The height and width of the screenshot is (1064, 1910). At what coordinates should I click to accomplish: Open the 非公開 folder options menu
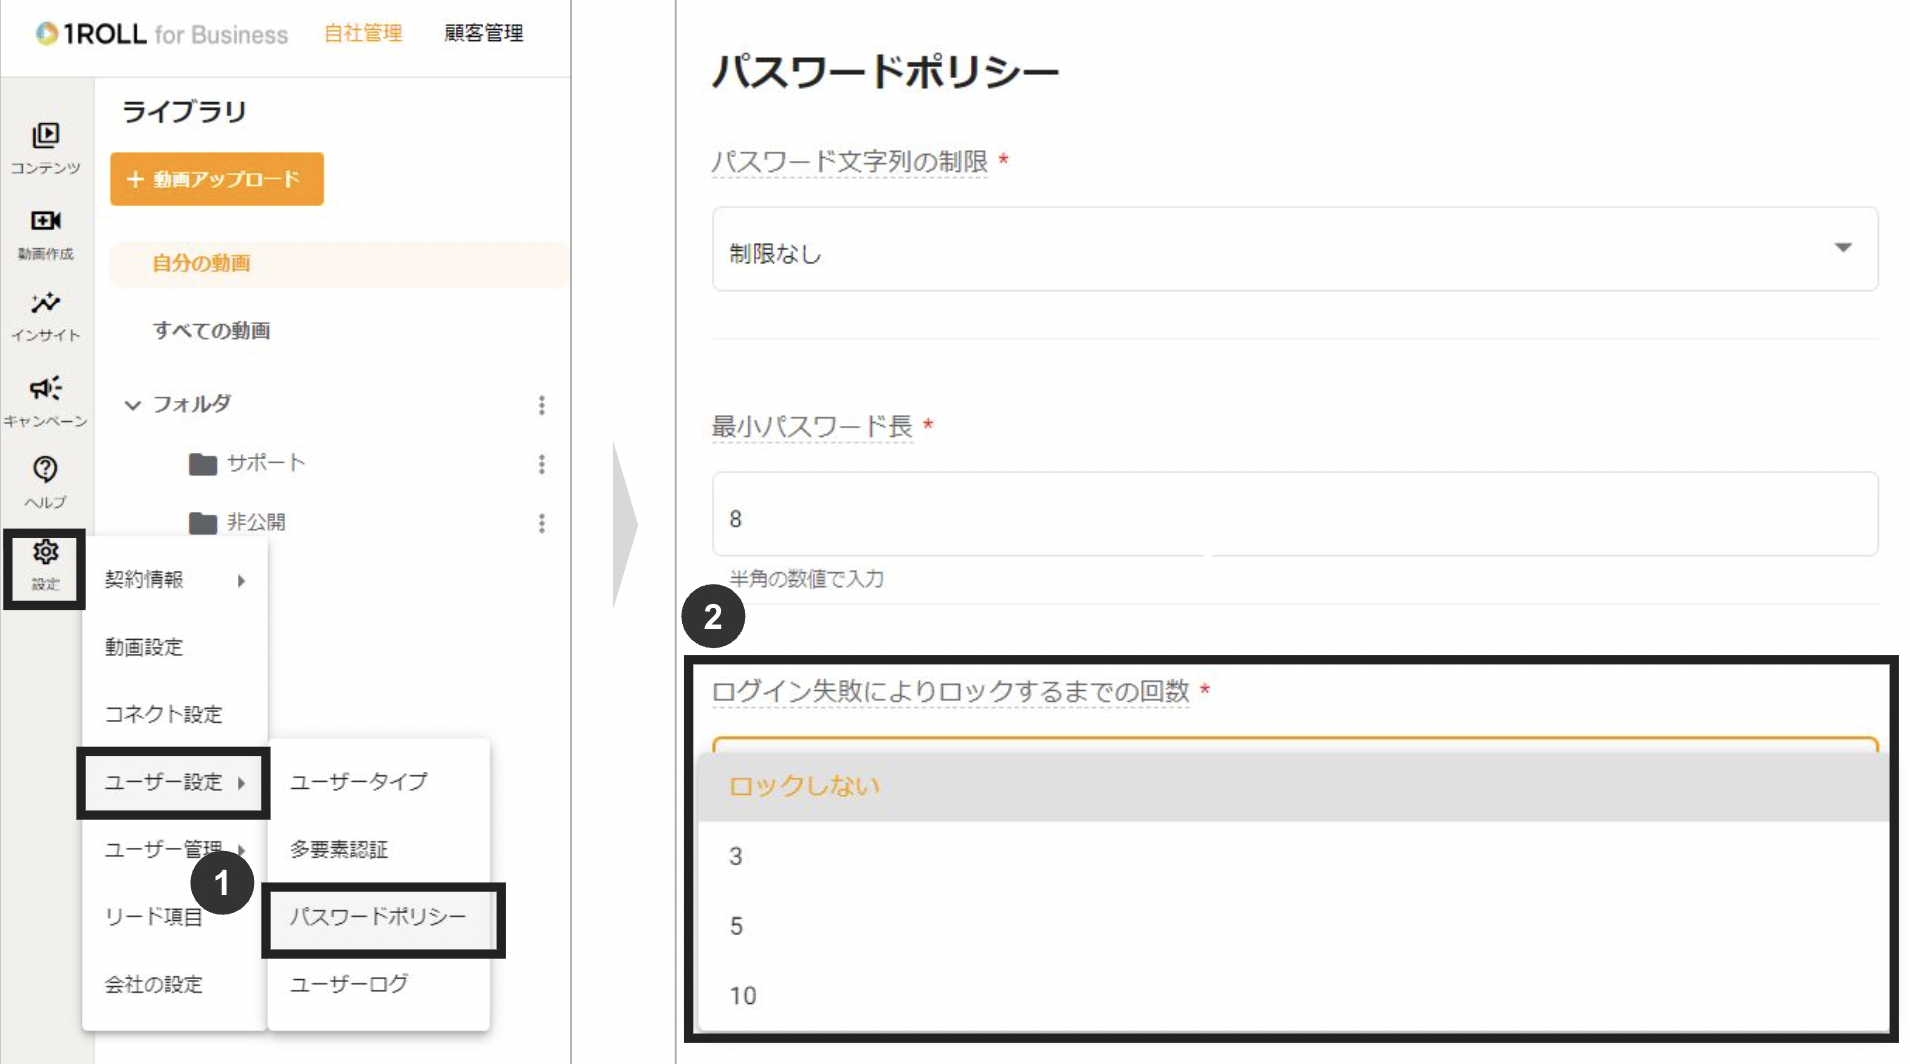pos(540,521)
